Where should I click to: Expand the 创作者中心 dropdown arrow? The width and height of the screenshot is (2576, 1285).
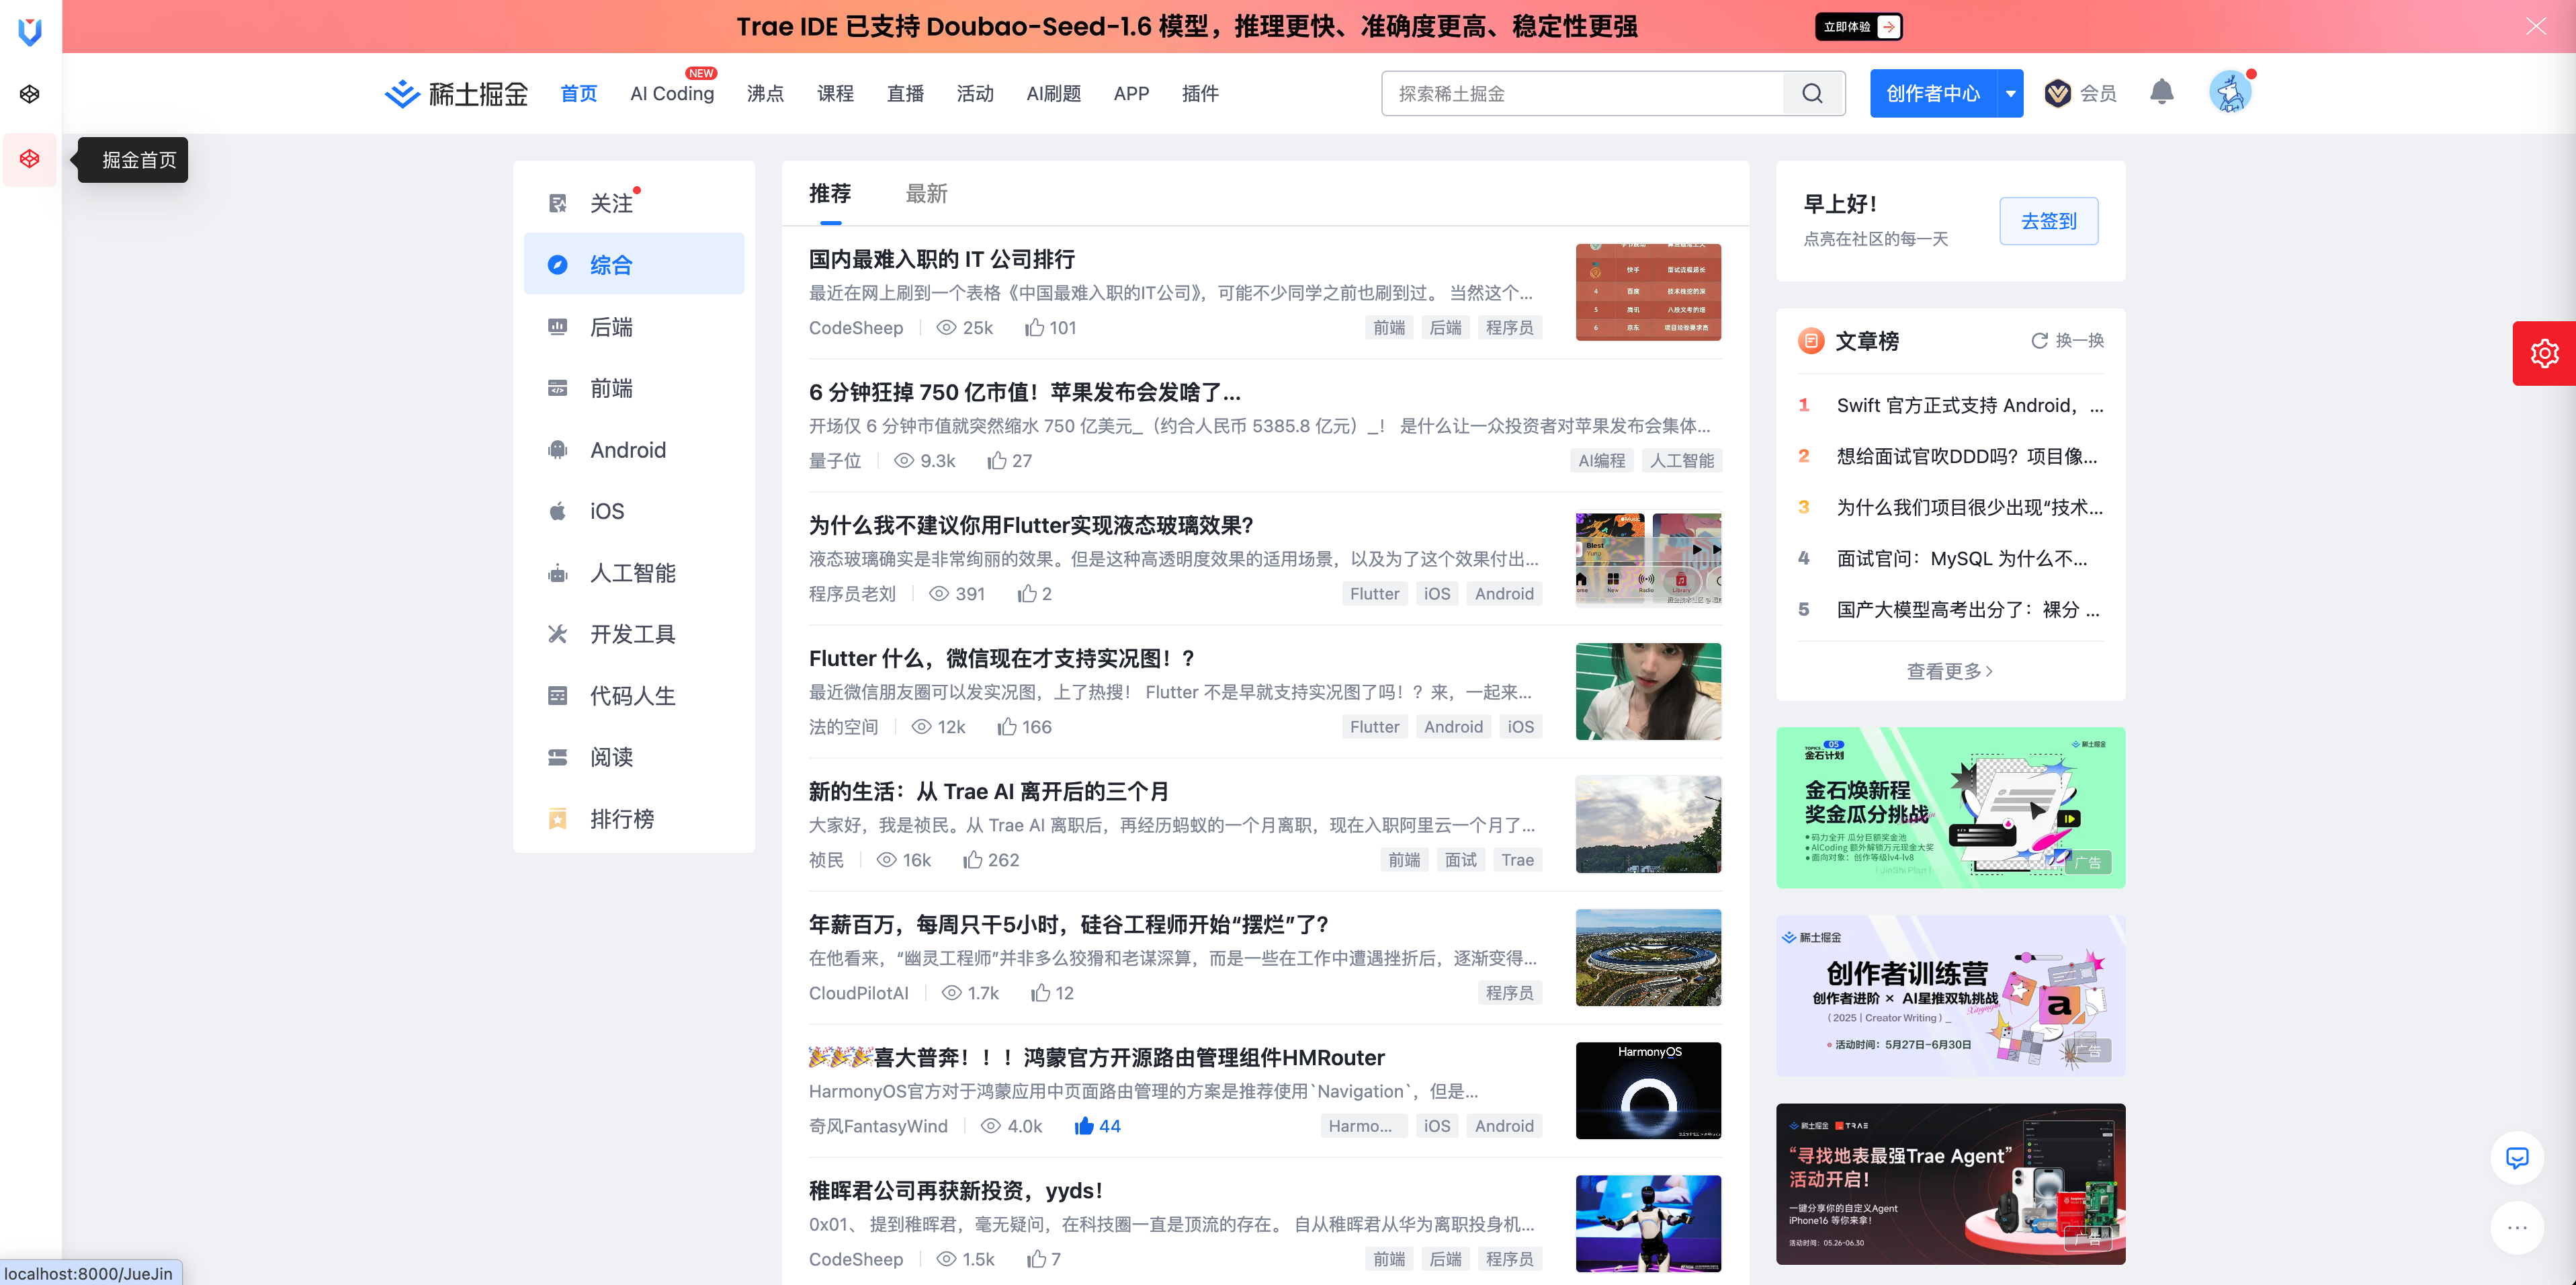tap(2010, 93)
